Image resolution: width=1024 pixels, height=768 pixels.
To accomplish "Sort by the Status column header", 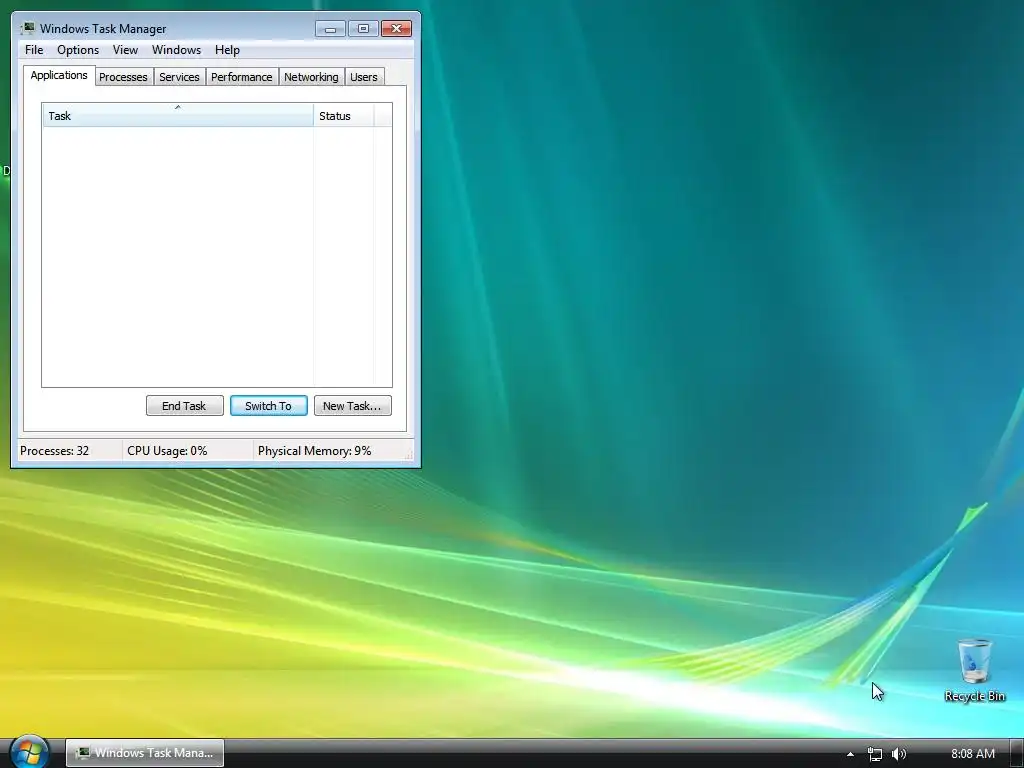I will (344, 116).
